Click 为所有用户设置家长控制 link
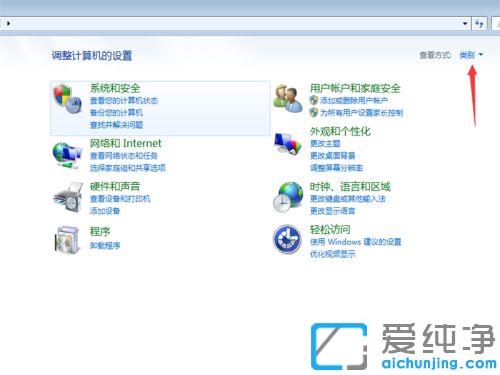 click(x=361, y=113)
